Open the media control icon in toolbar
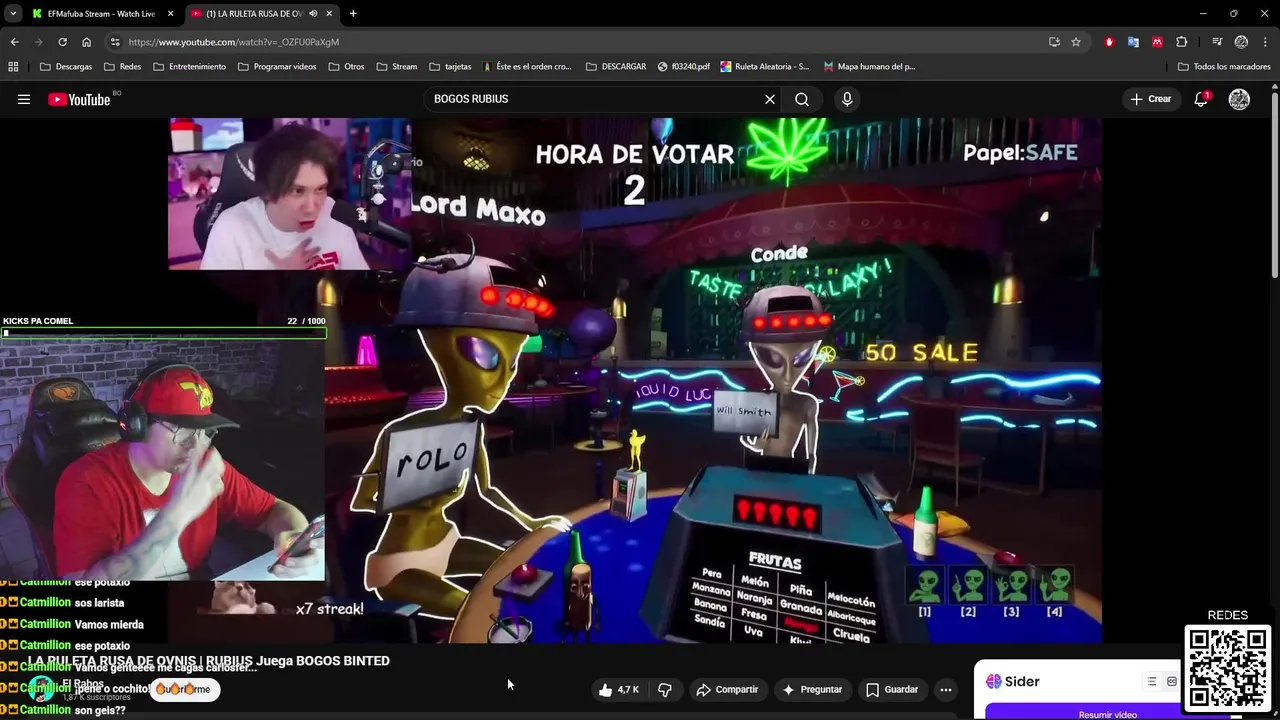1280x720 pixels. click(x=1217, y=42)
